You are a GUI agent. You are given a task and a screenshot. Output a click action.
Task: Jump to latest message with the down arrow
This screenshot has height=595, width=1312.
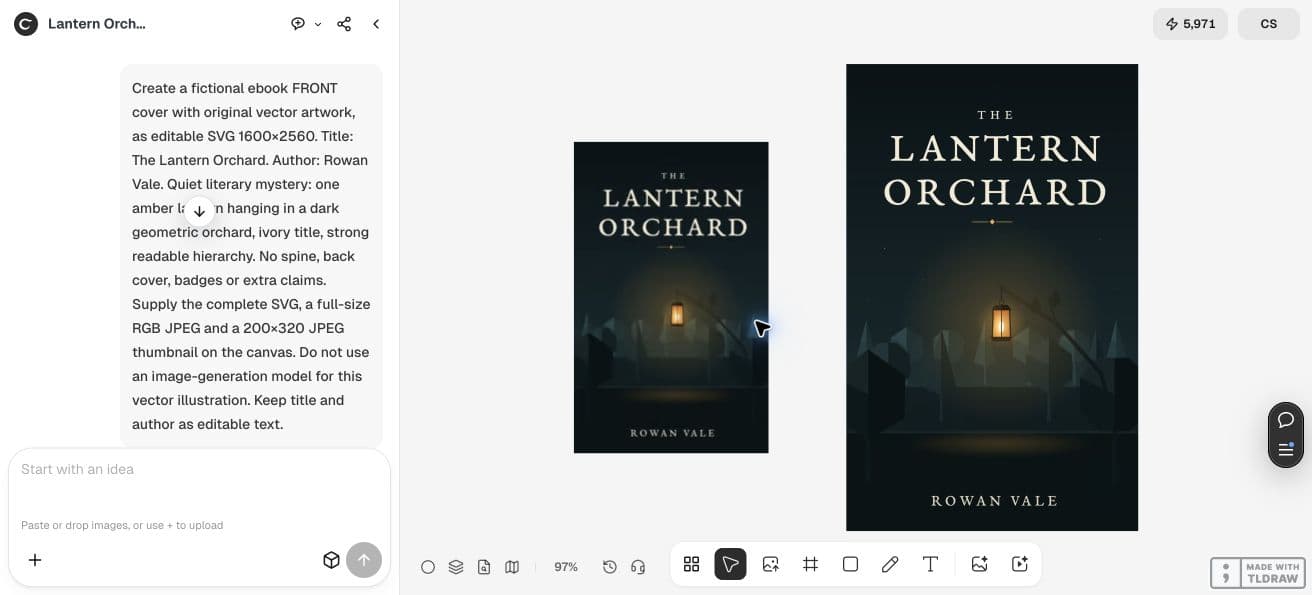click(x=199, y=211)
